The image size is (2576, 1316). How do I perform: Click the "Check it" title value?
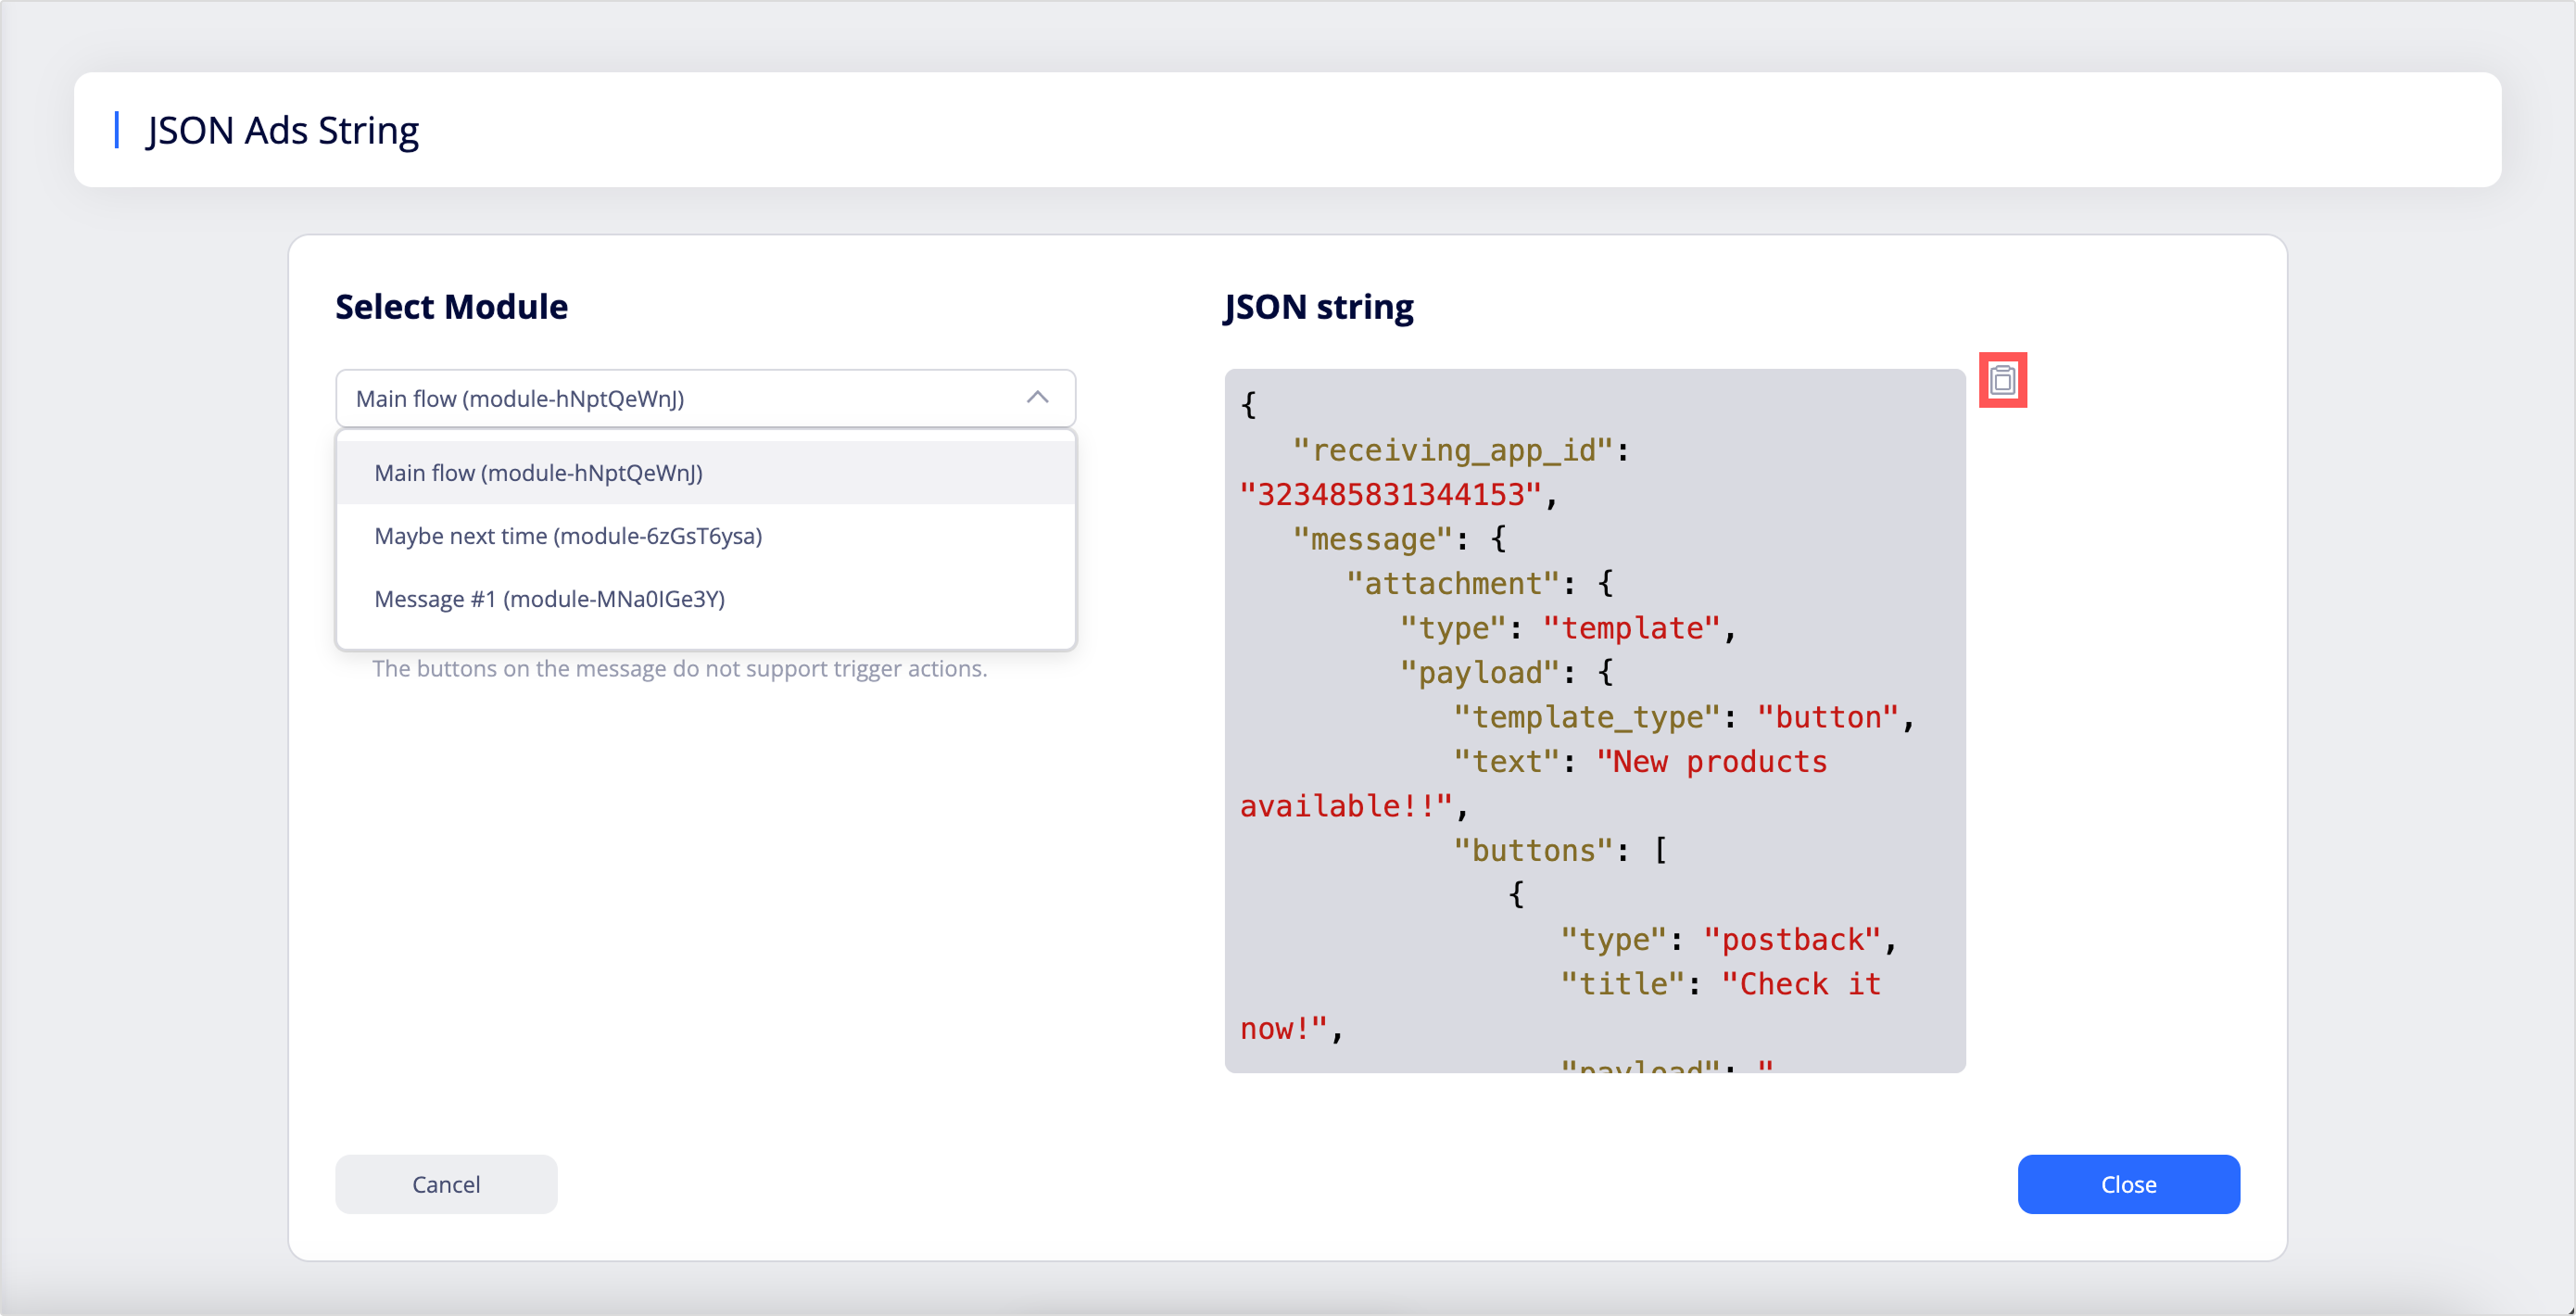point(1800,984)
